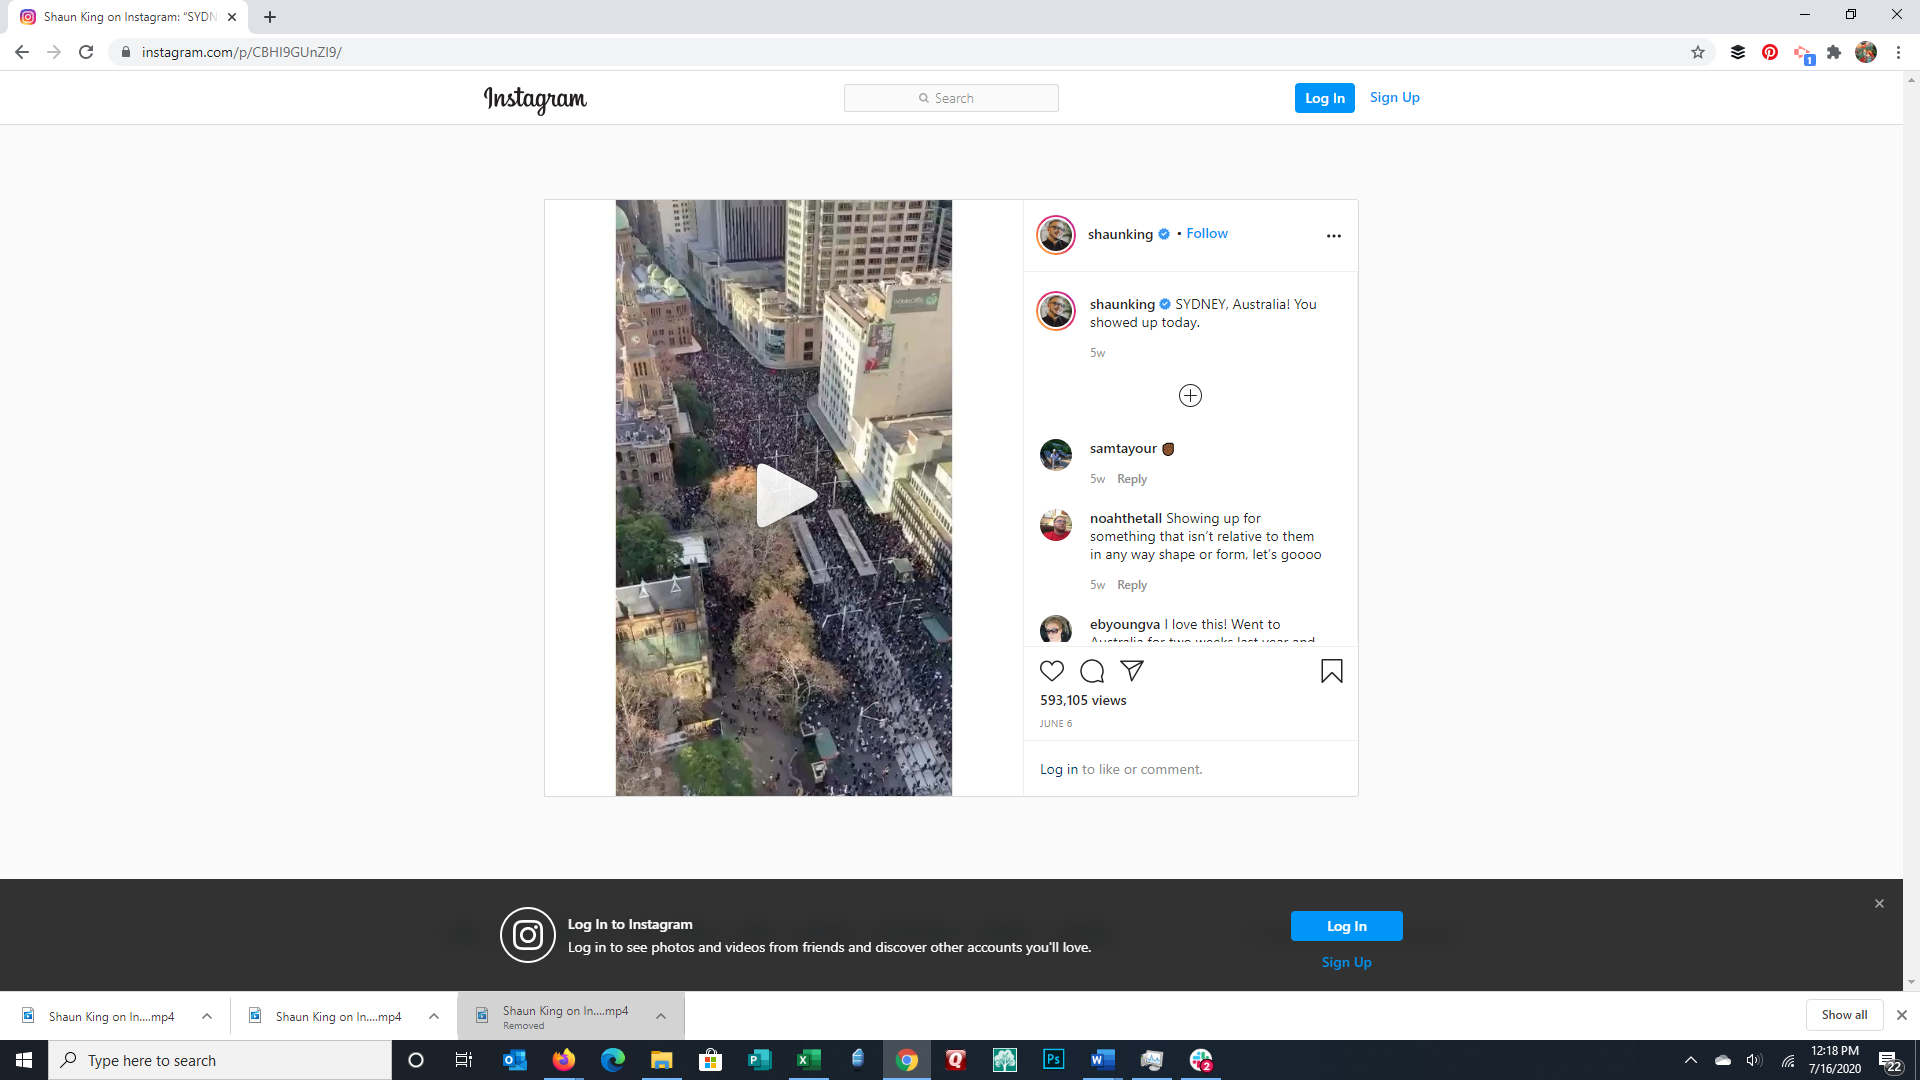Open a new browser tab
Image resolution: width=1920 pixels, height=1080 pixels.
tap(270, 17)
